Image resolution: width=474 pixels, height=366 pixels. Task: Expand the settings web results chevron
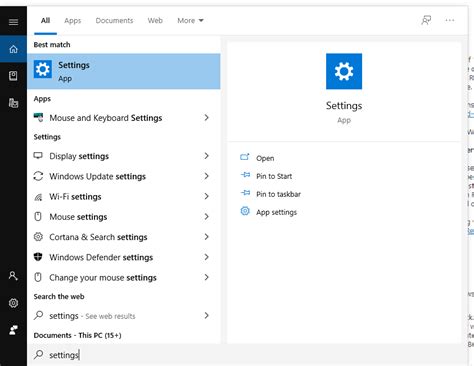point(207,315)
